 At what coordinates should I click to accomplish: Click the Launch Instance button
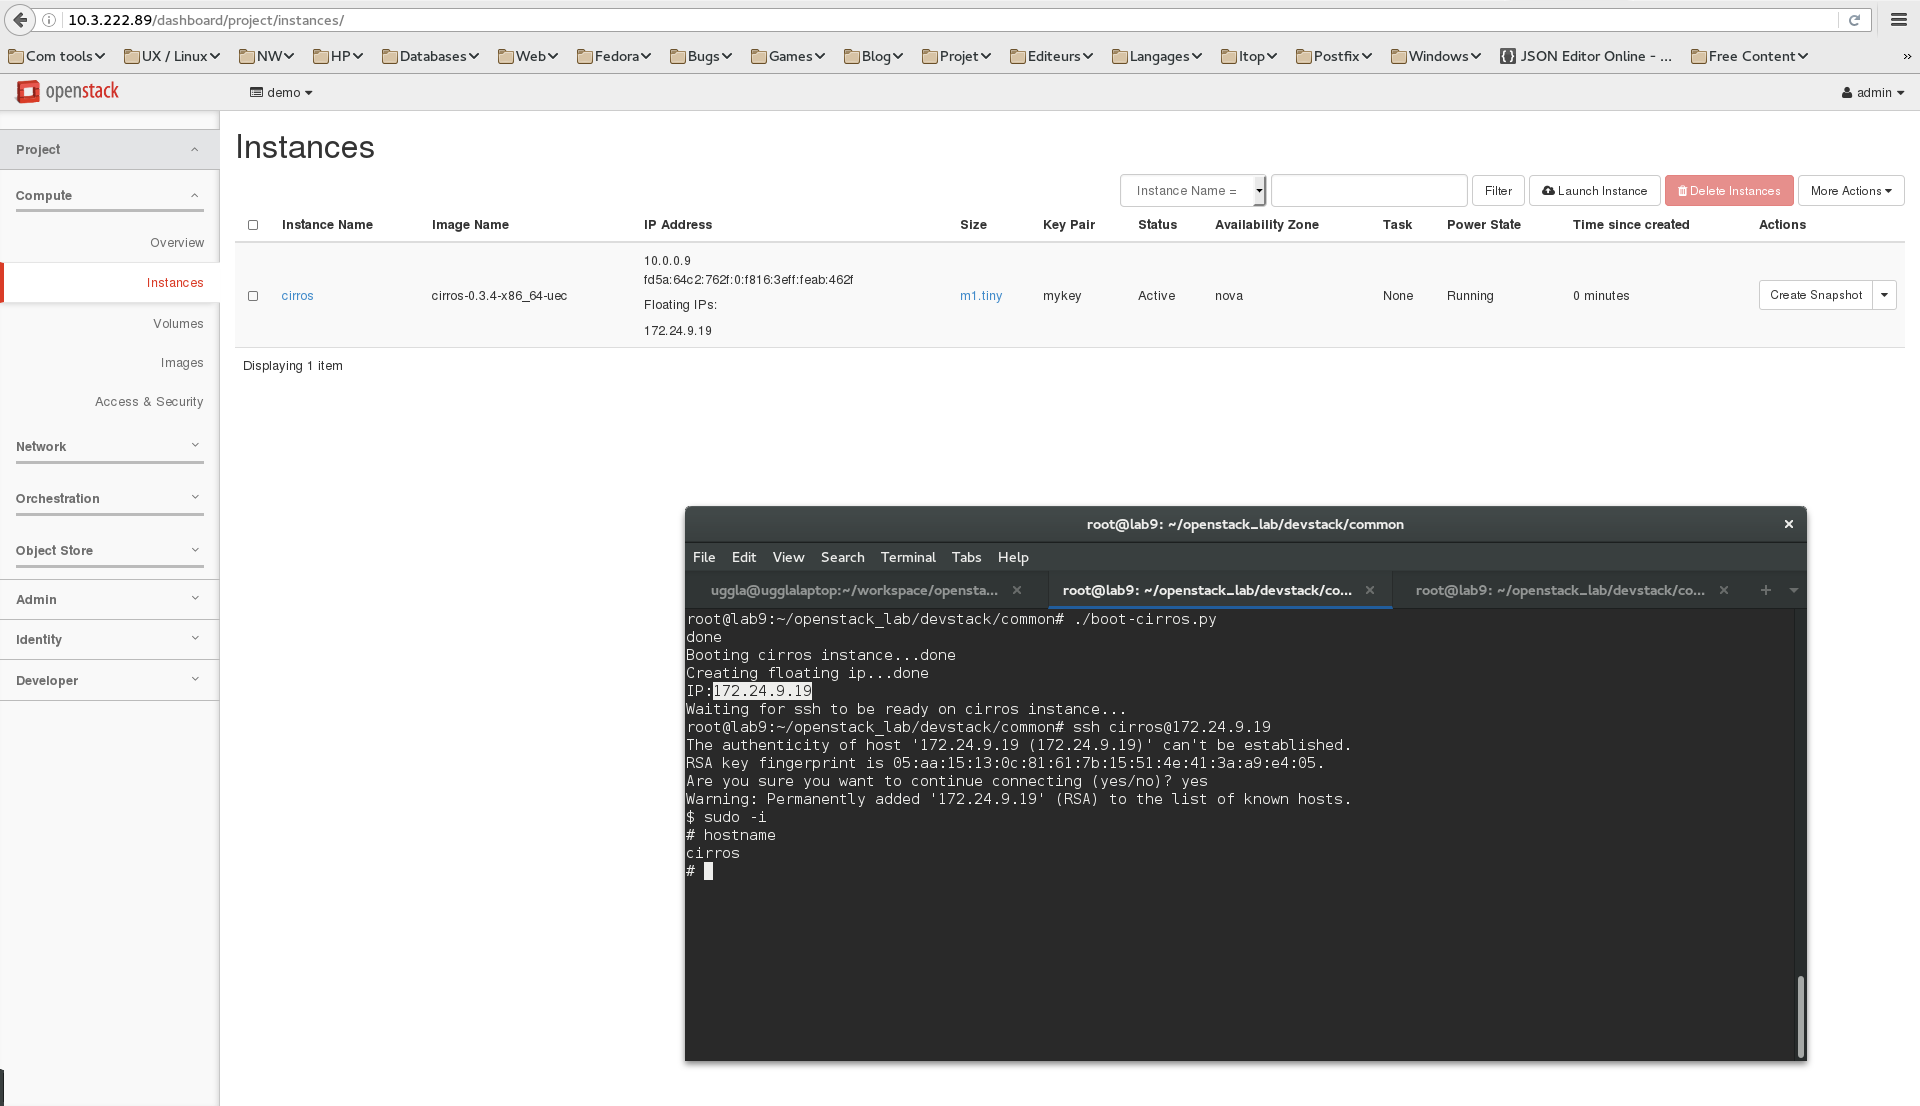[x=1594, y=191]
